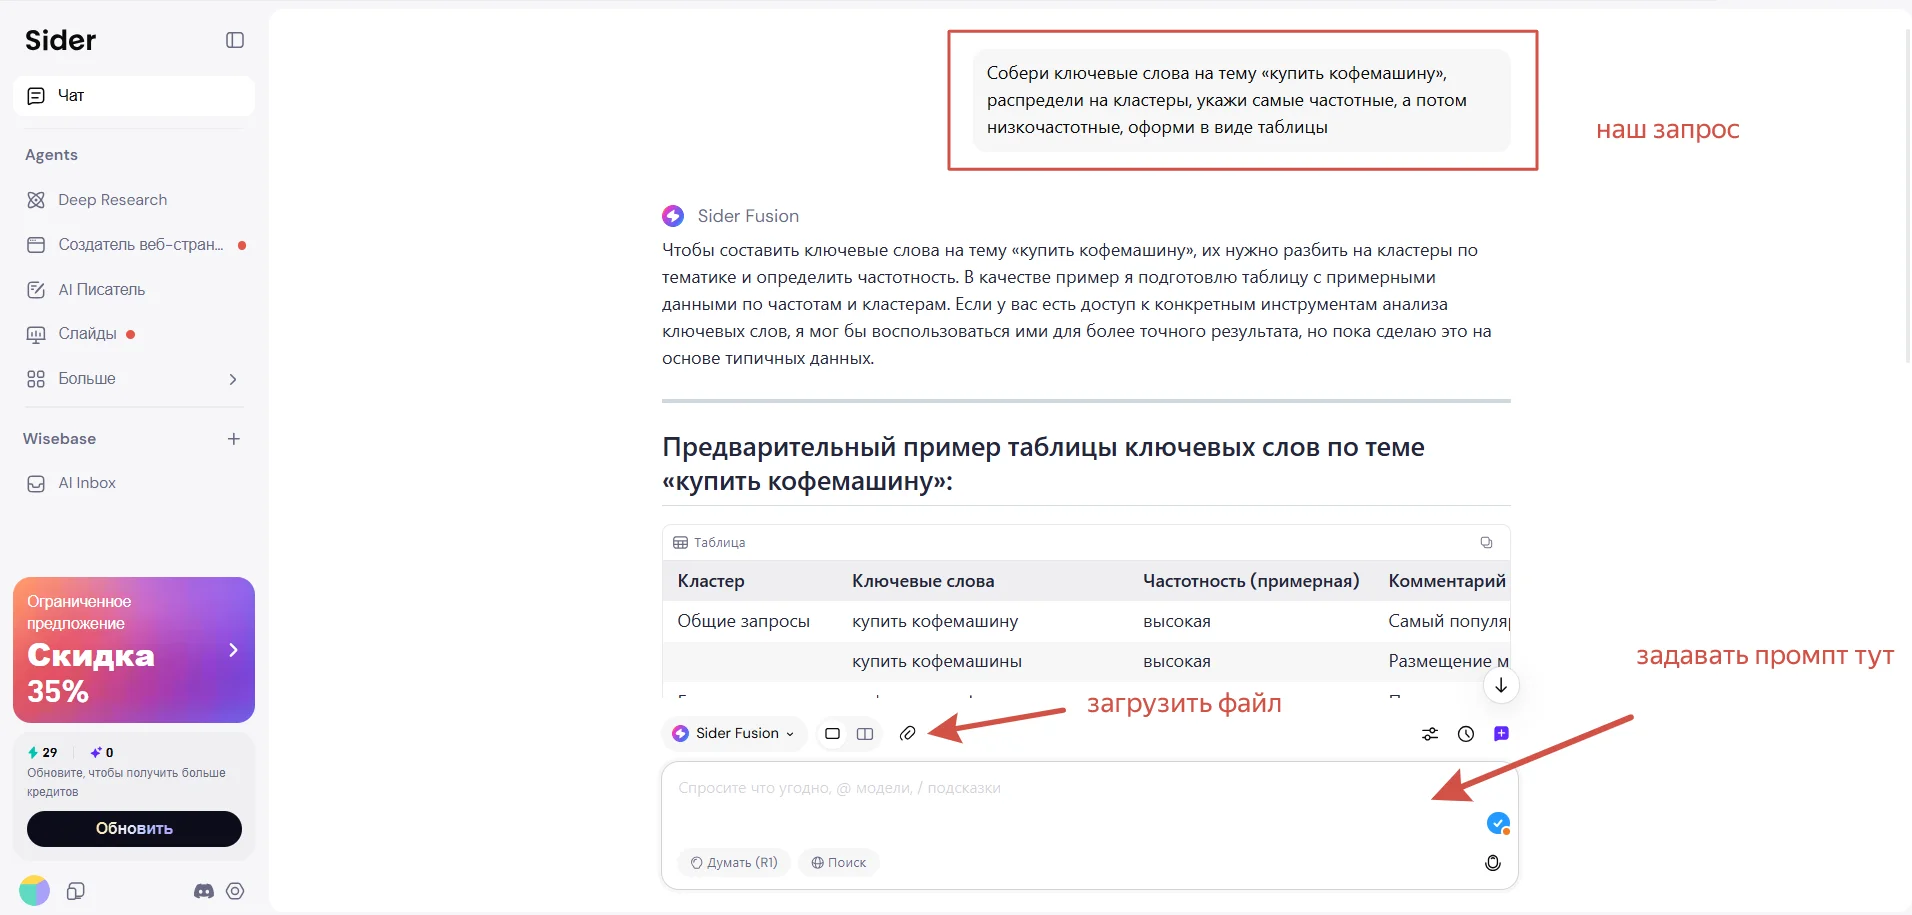This screenshot has width=1912, height=915.
Task: Click the Таблица label above the table
Action: (x=719, y=542)
